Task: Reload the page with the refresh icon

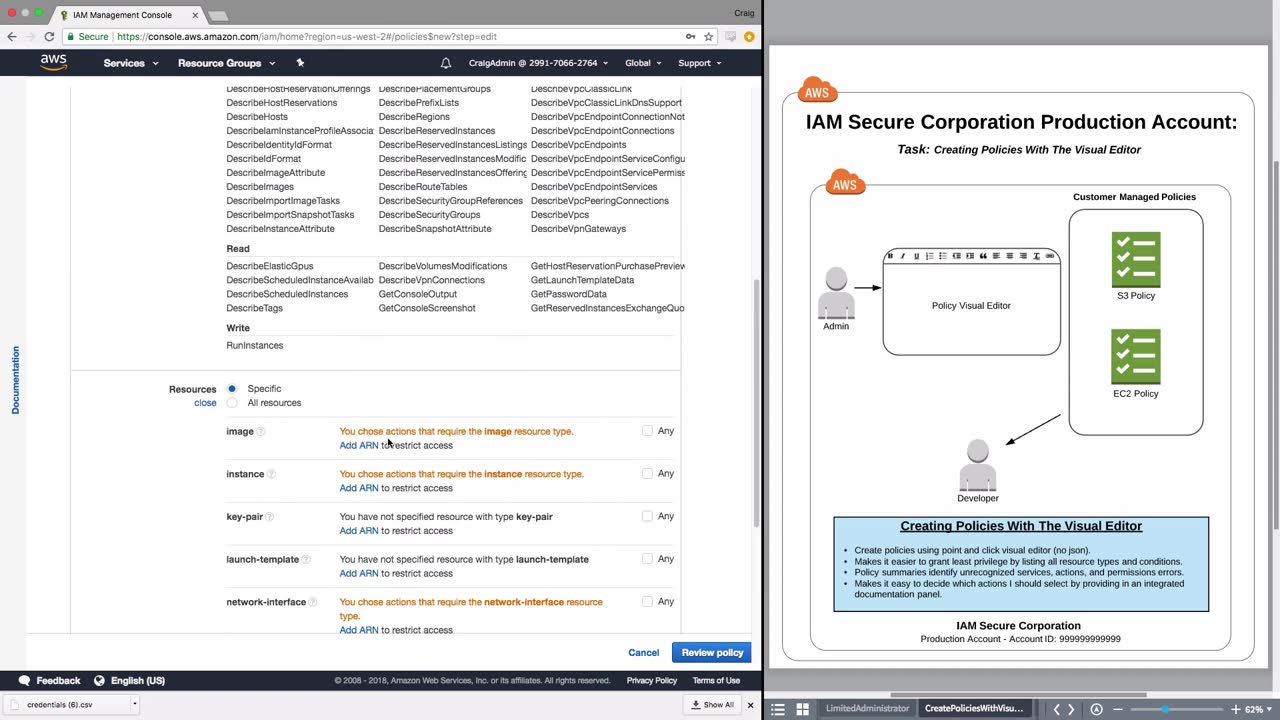Action: pyautogui.click(x=49, y=37)
